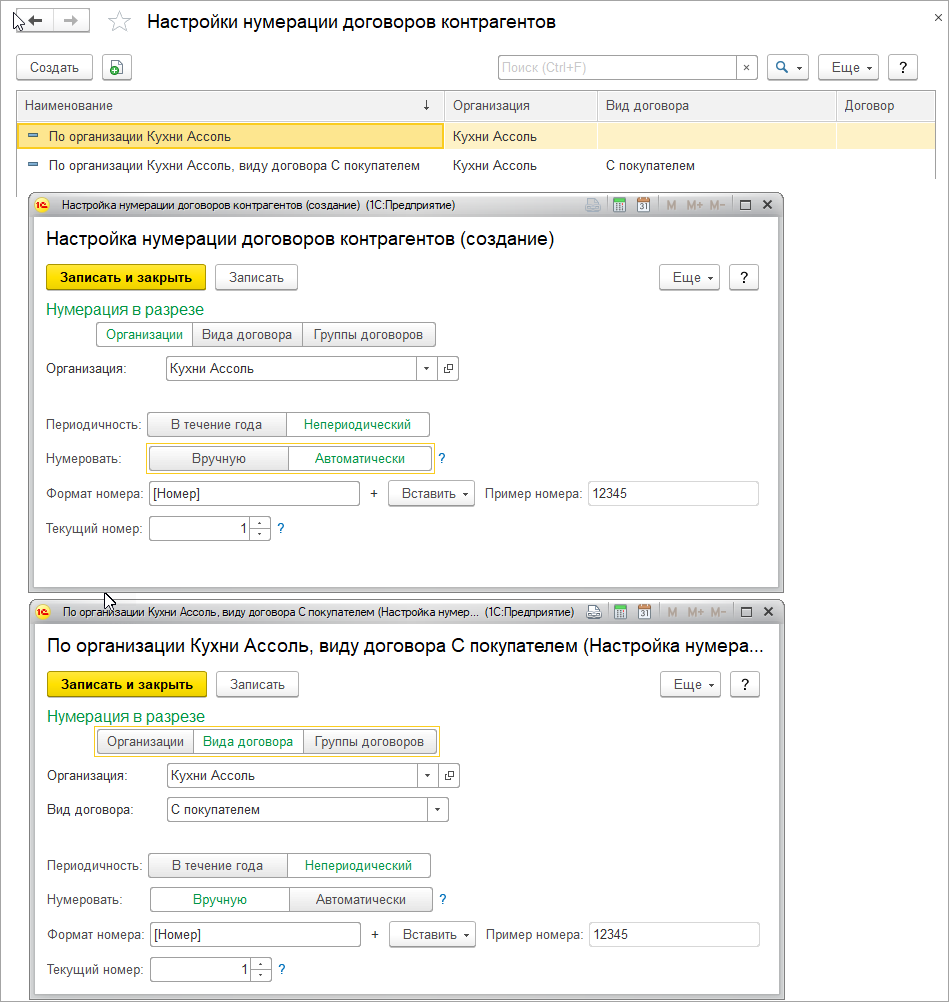Open help in the С покупателем window
This screenshot has height=1002, width=949.
(745, 684)
